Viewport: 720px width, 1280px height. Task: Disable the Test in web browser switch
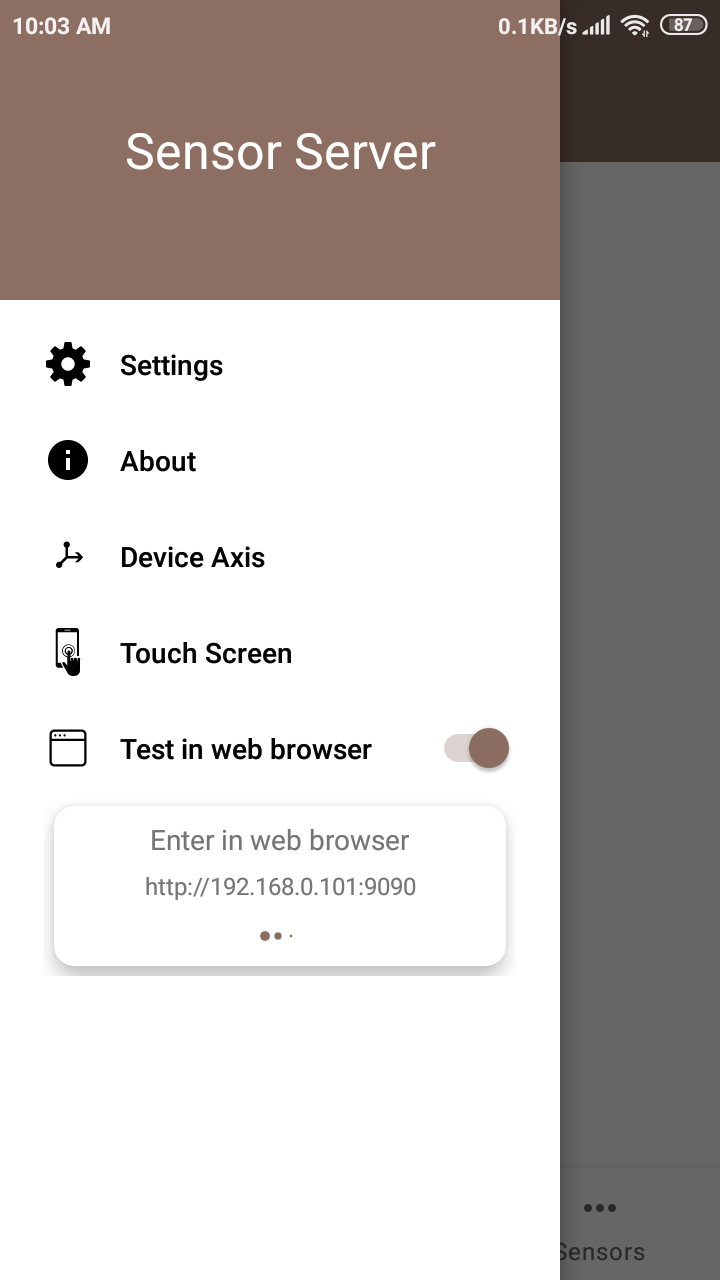click(x=477, y=748)
